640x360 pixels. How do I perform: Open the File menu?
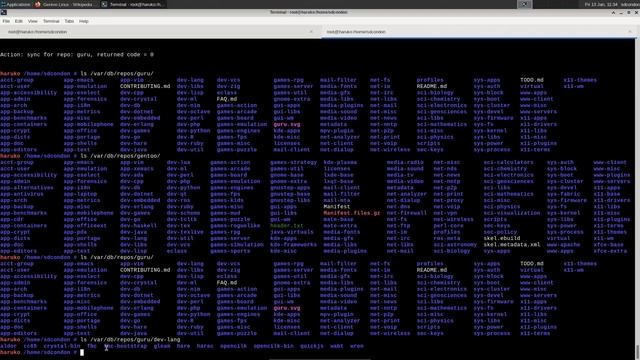pos(6,21)
